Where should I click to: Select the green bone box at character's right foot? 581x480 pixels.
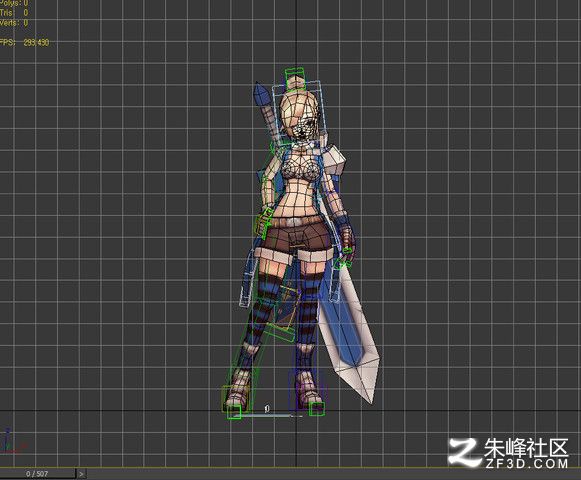coord(234,412)
